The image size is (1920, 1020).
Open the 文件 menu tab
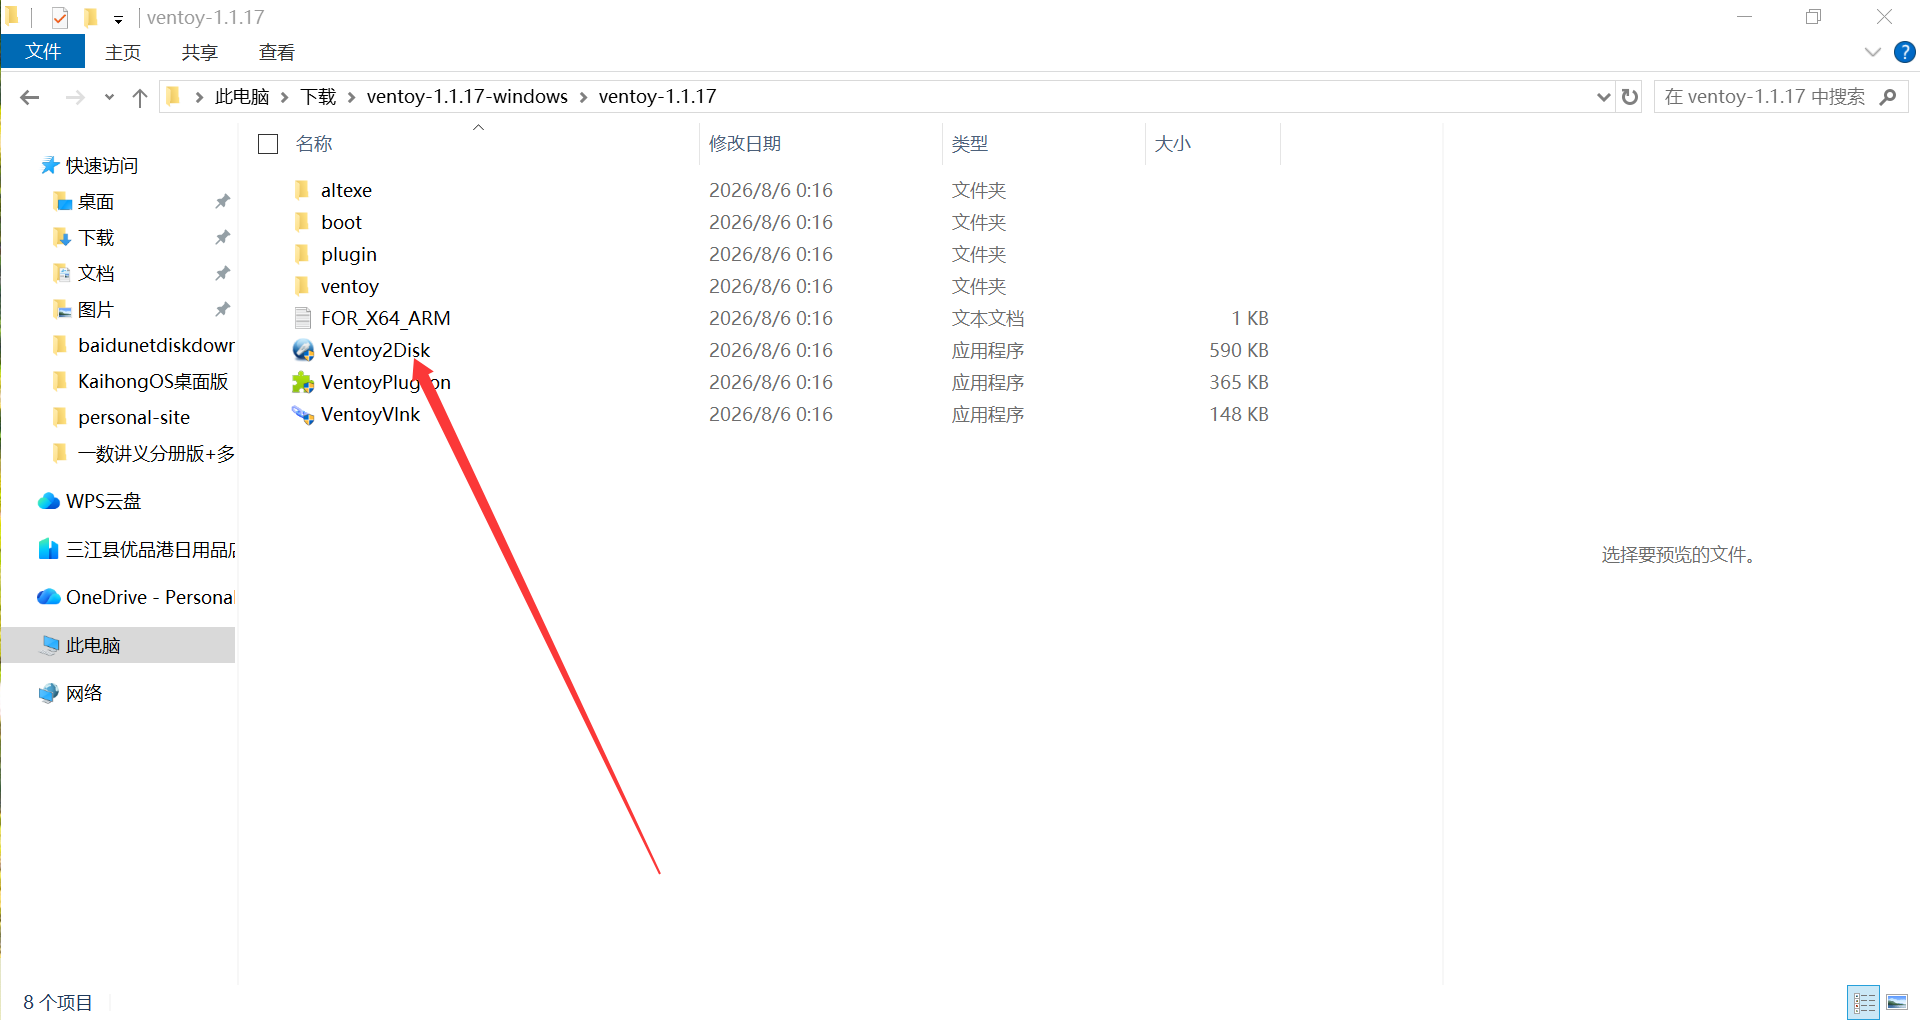point(43,52)
